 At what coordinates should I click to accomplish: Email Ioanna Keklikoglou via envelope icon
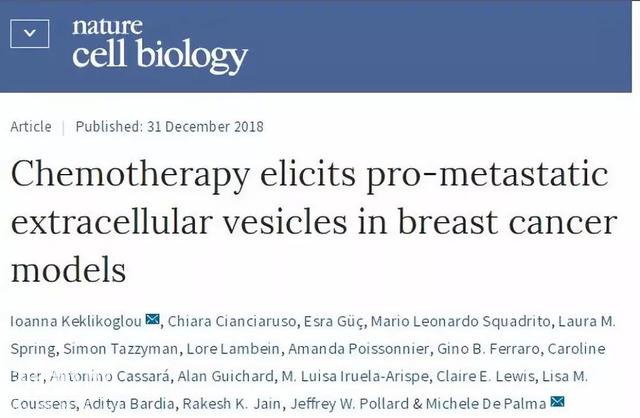[x=153, y=319]
